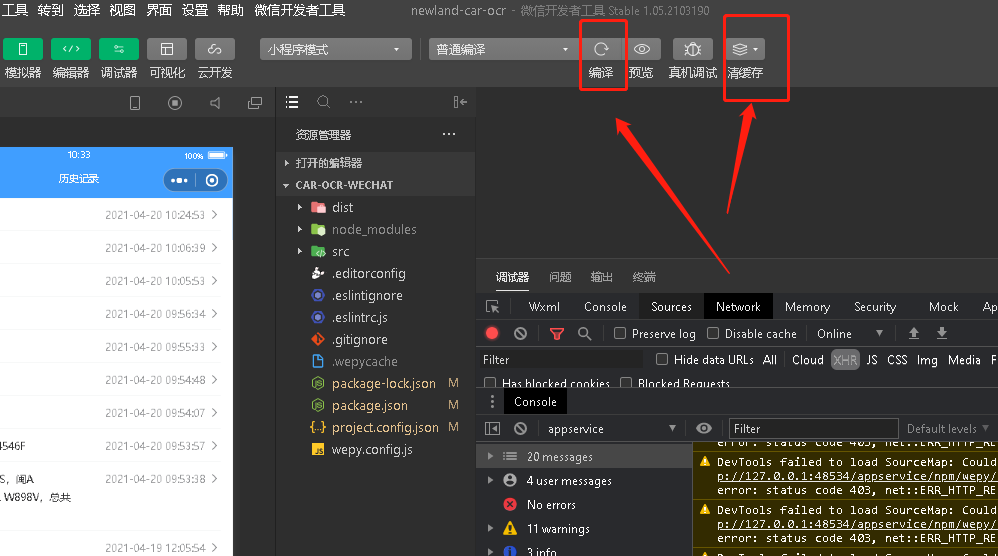Screen dimensions: 998x556
Task: Toggle the Editor (编辑器) panel button
Action: pyautogui.click(x=71, y=49)
